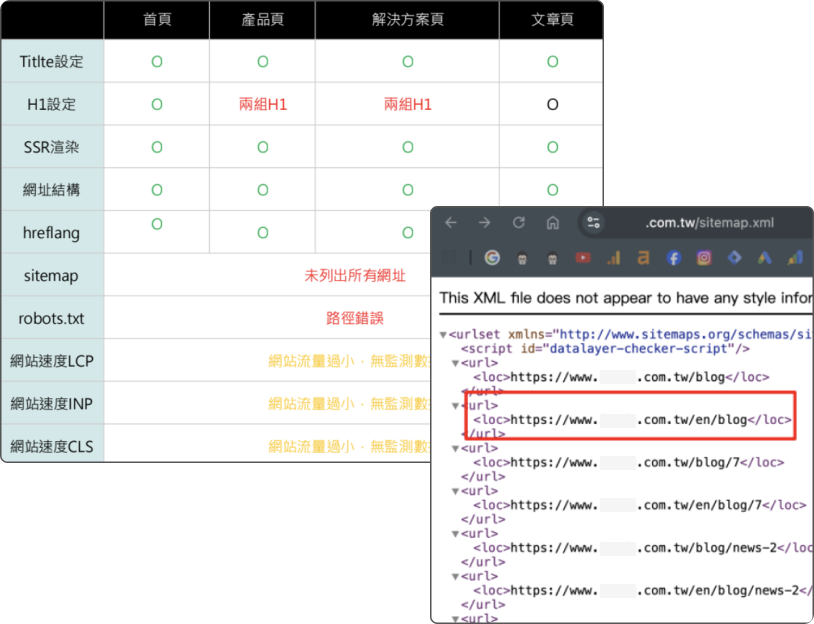Click the SSR渲染 row label
814x624 pixels.
point(51,147)
